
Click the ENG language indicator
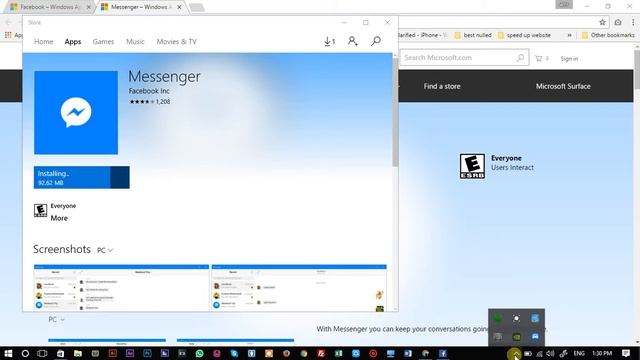tap(579, 353)
